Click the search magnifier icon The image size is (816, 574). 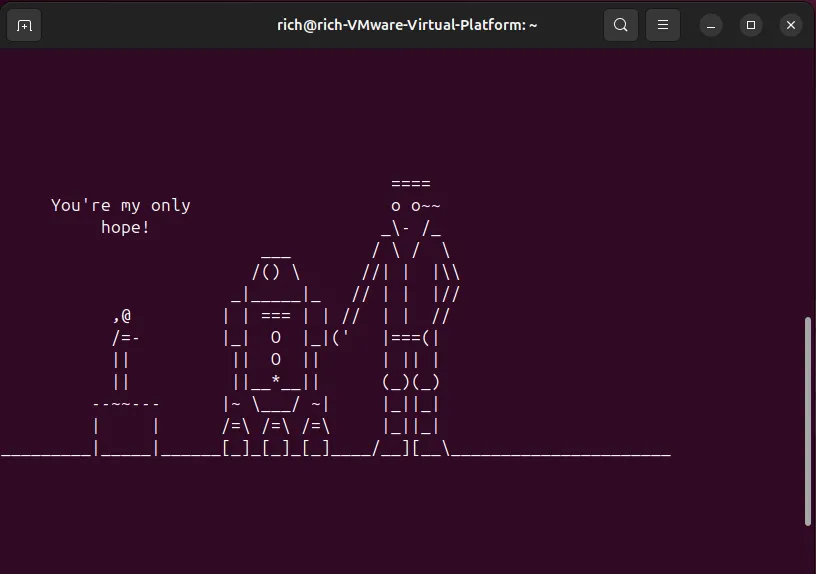click(x=621, y=25)
